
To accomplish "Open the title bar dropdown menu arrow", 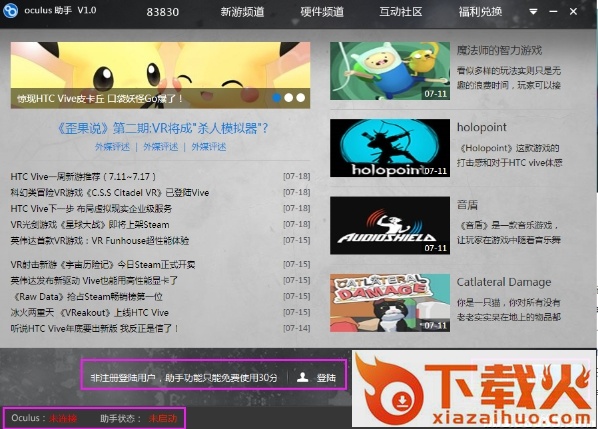I will (x=533, y=12).
